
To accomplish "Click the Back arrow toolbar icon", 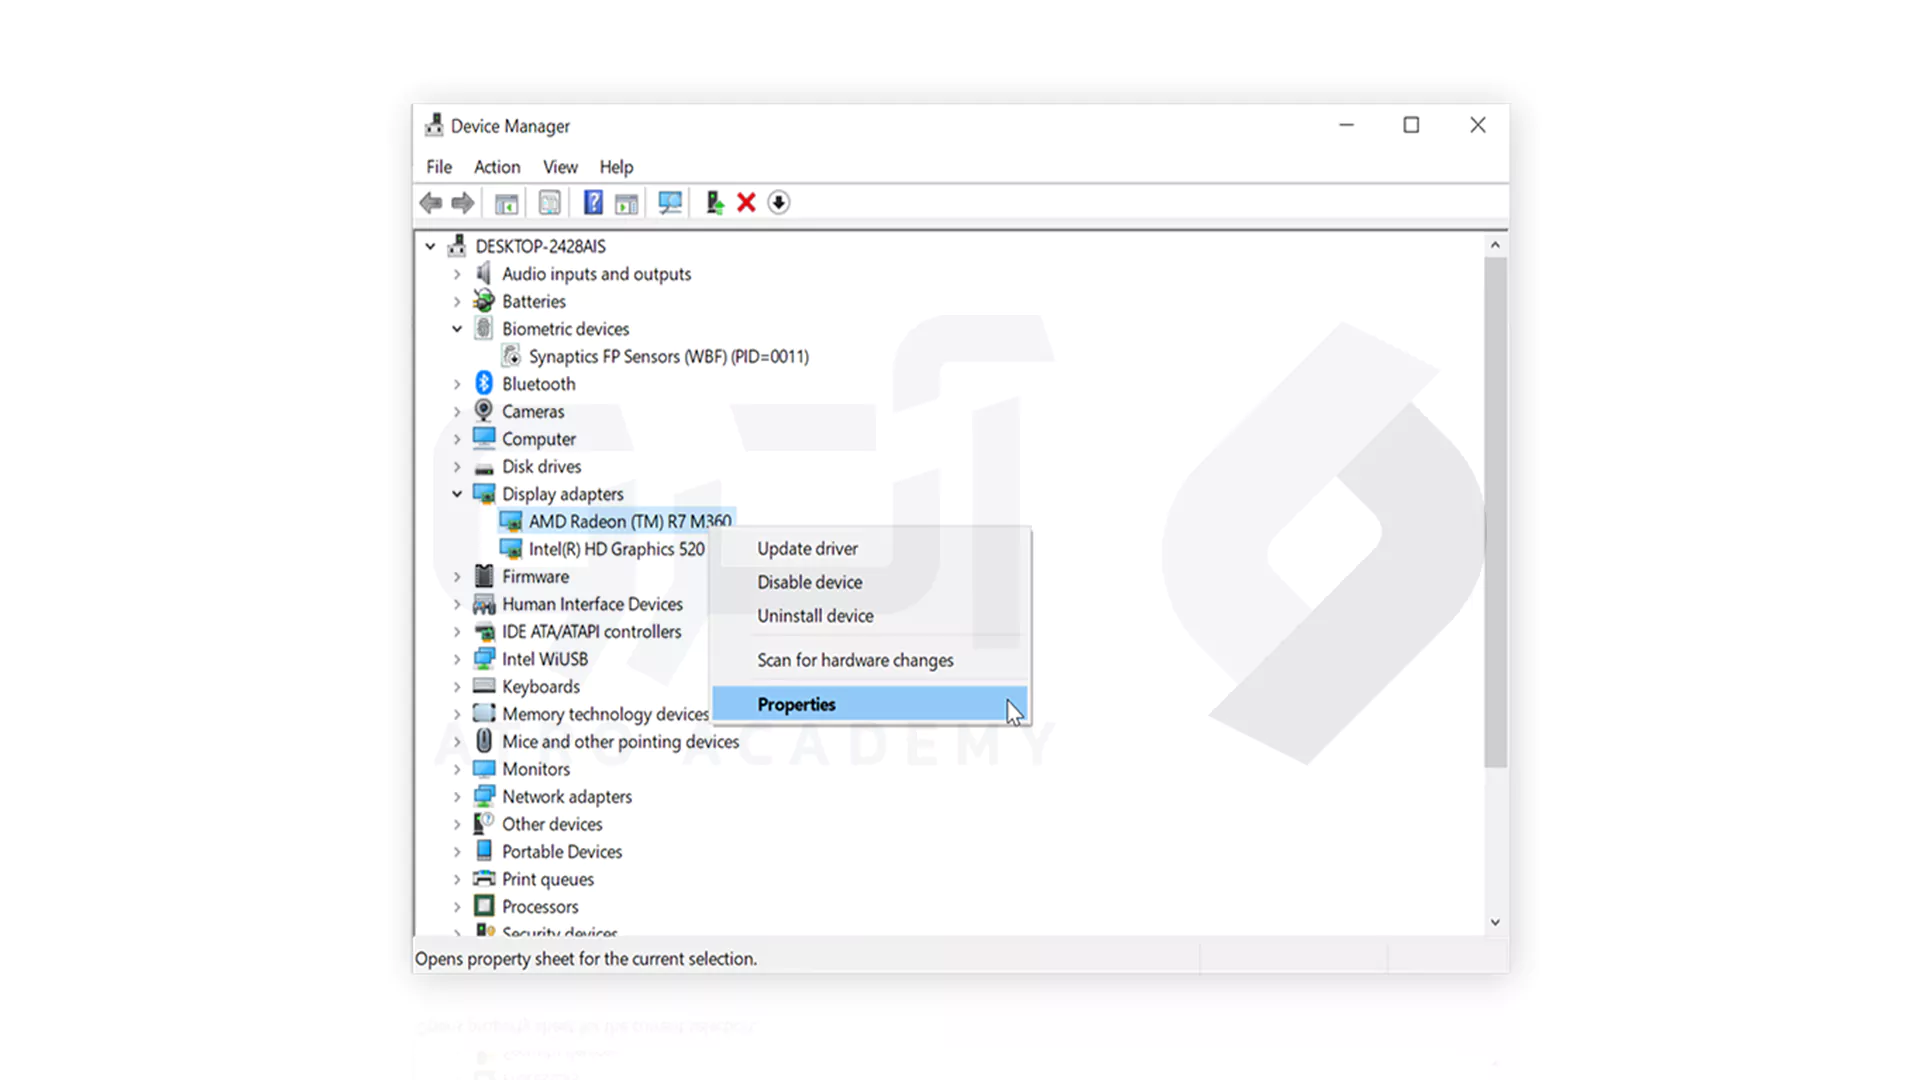I will [x=431, y=203].
